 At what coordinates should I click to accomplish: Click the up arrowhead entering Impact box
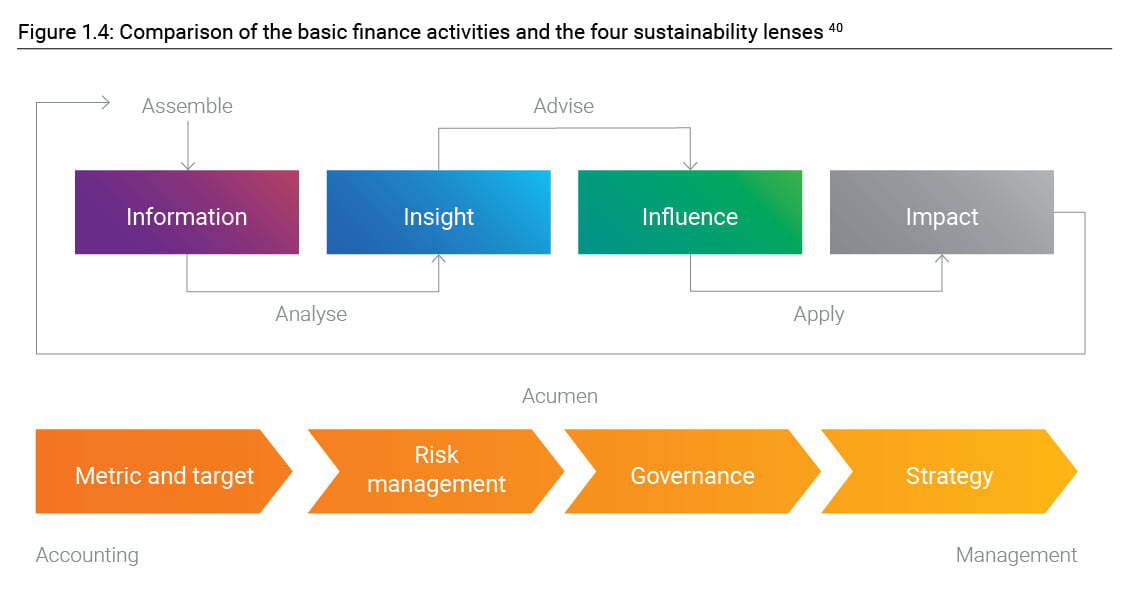[942, 259]
